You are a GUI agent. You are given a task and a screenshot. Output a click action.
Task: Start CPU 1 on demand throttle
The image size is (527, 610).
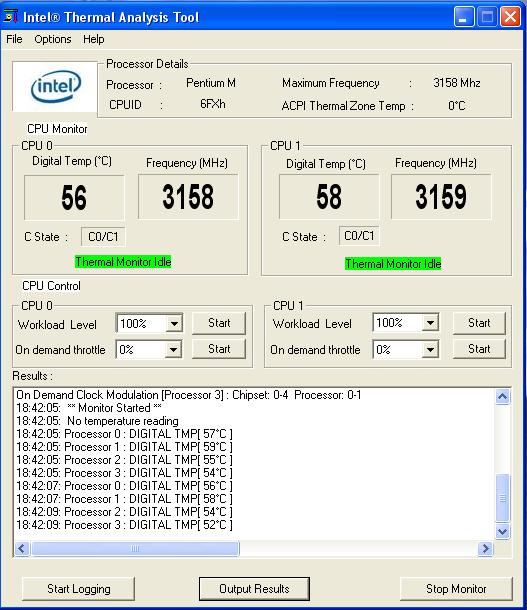click(479, 349)
